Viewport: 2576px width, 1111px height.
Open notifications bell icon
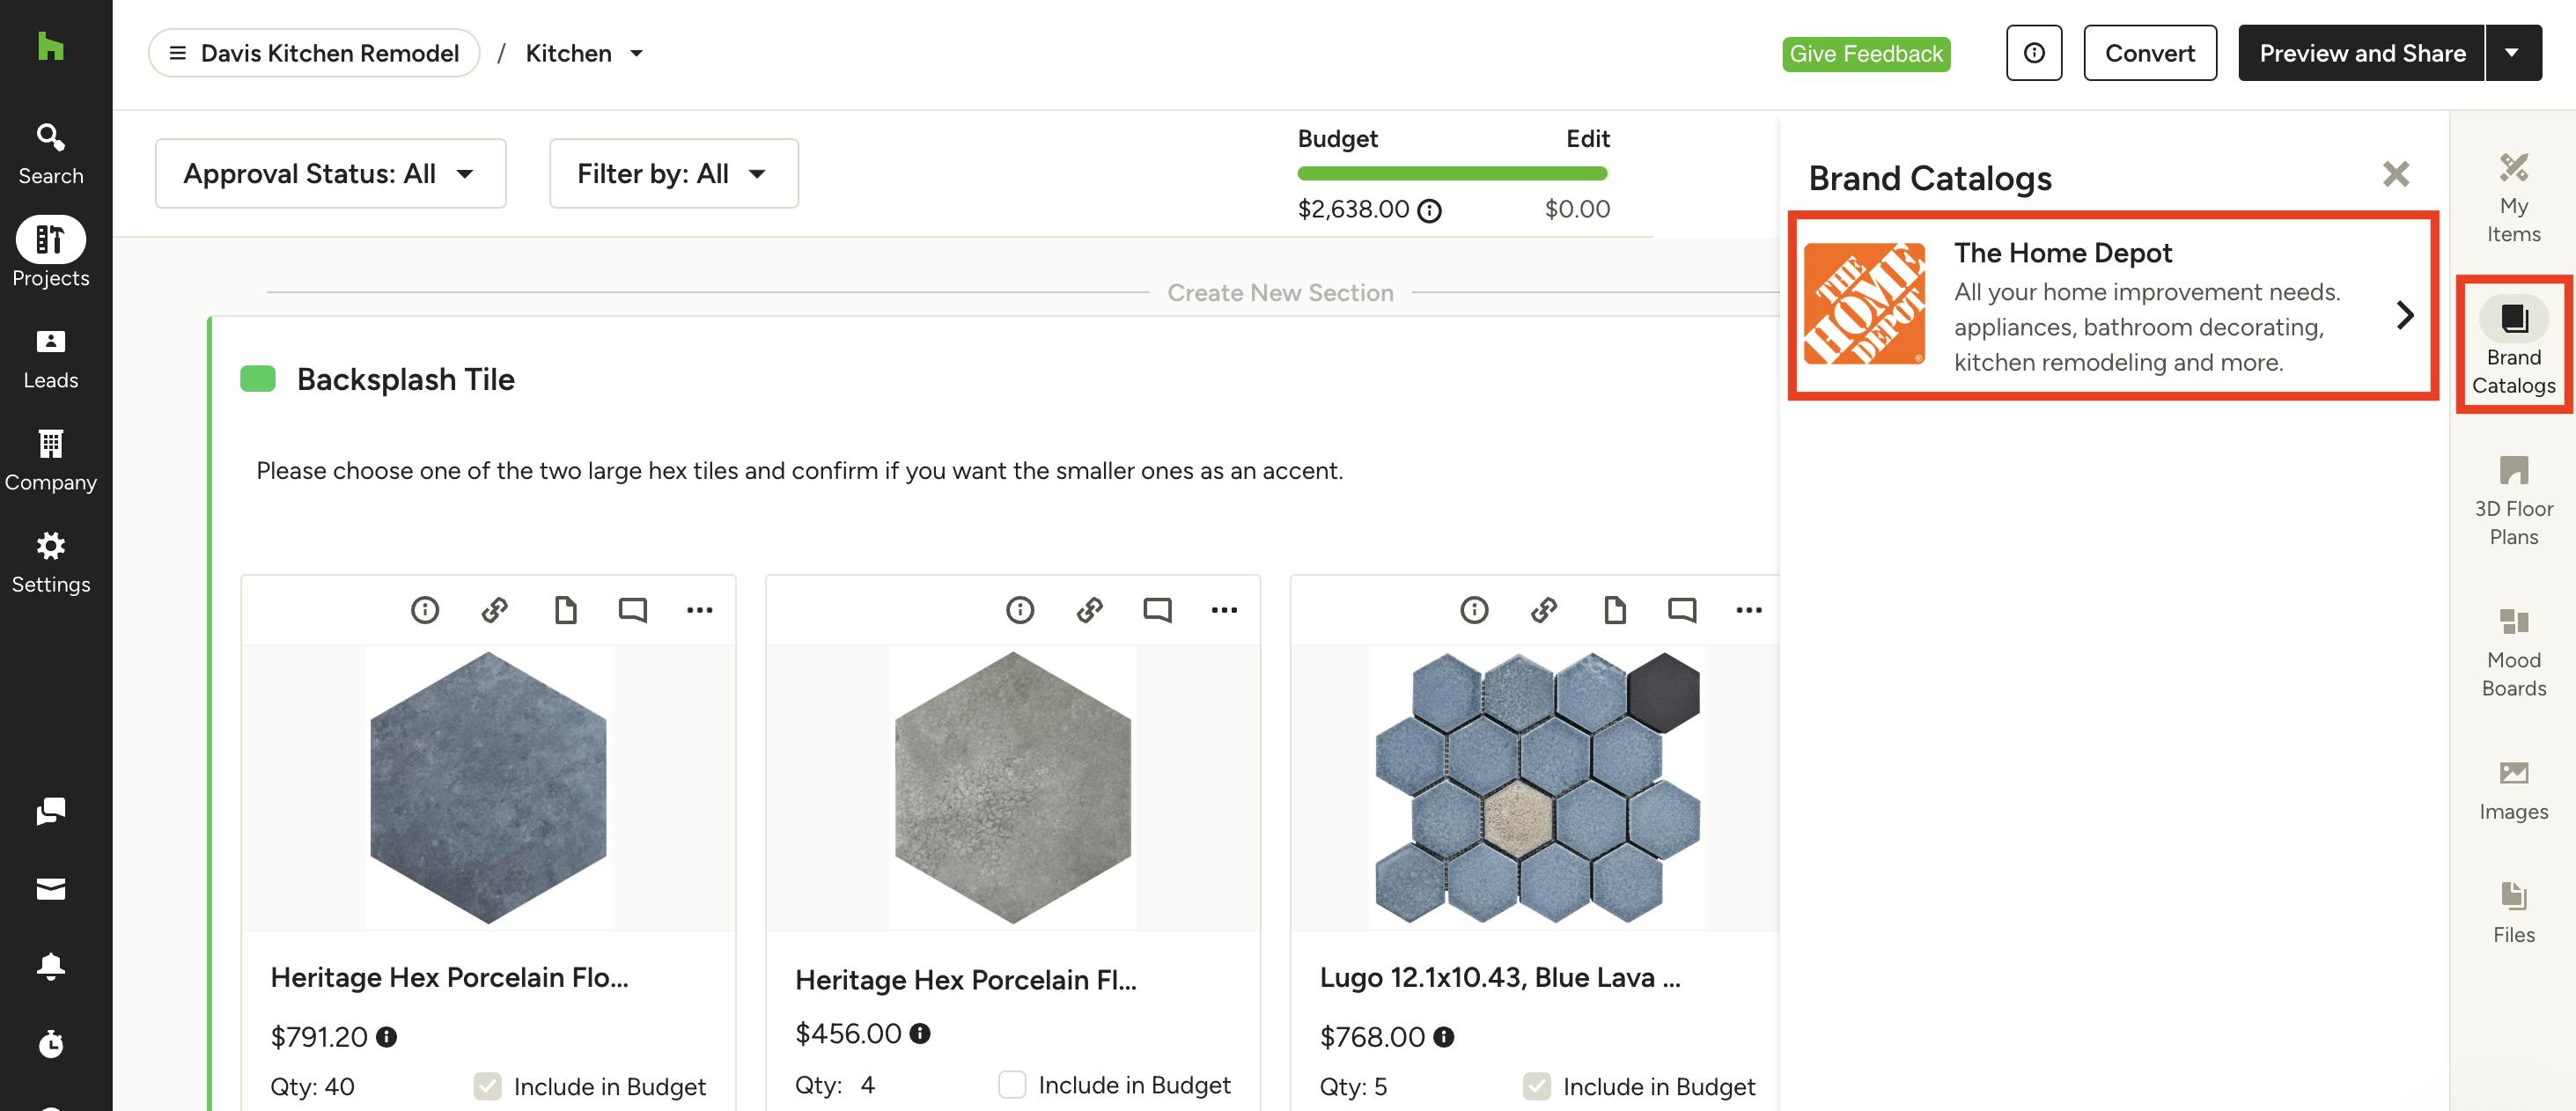[x=51, y=966]
